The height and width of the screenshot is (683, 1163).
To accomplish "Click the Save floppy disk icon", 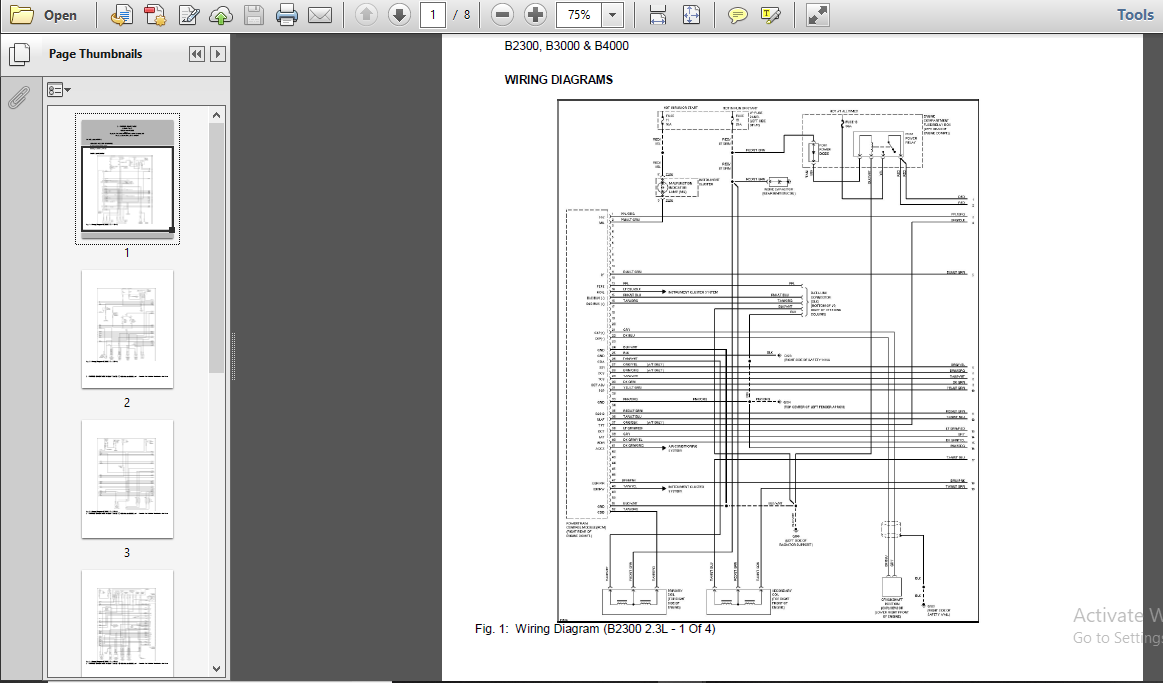I will pyautogui.click(x=254, y=15).
